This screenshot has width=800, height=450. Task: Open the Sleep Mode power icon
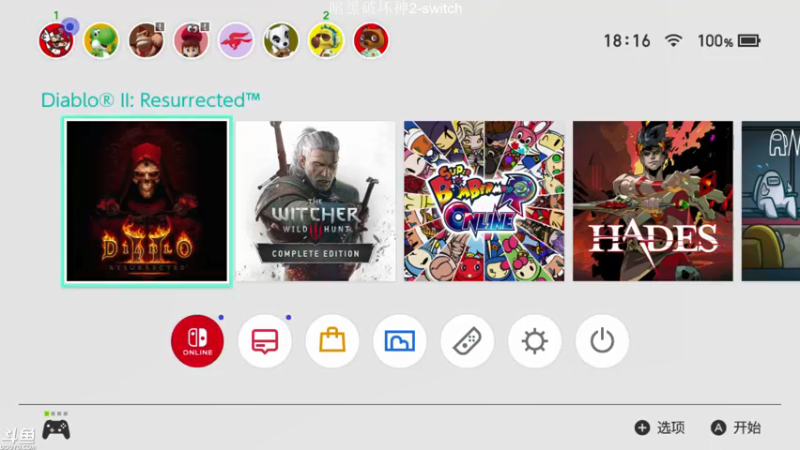(602, 341)
